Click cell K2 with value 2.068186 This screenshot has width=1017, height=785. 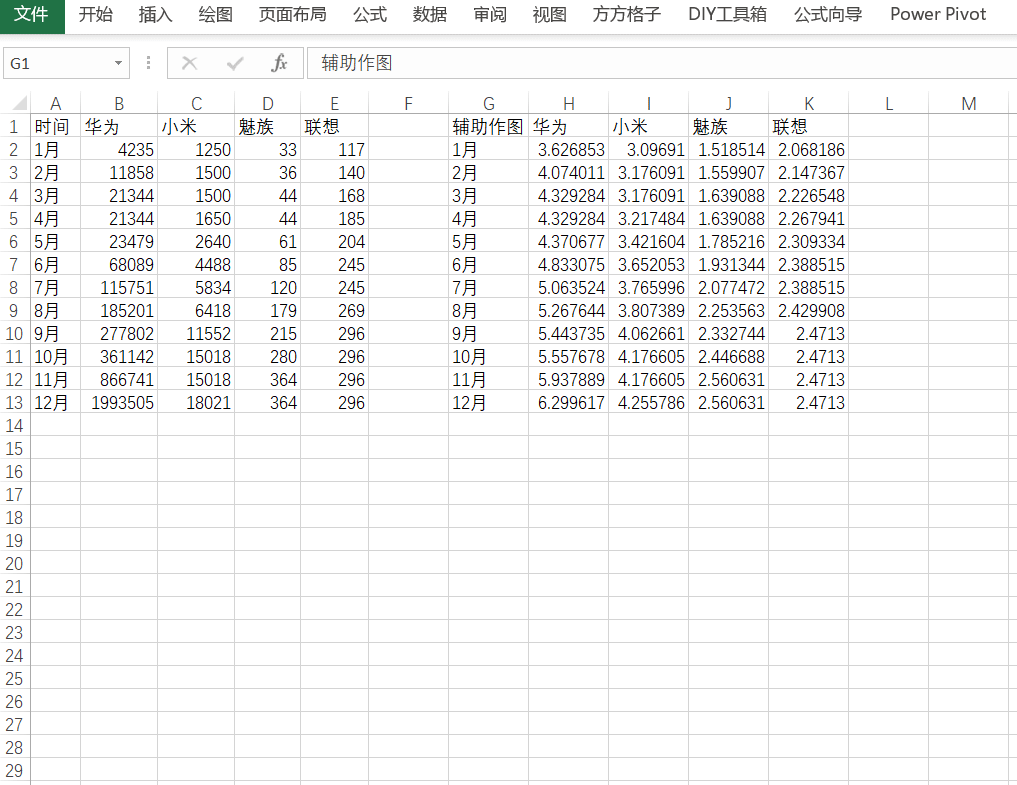coord(808,149)
